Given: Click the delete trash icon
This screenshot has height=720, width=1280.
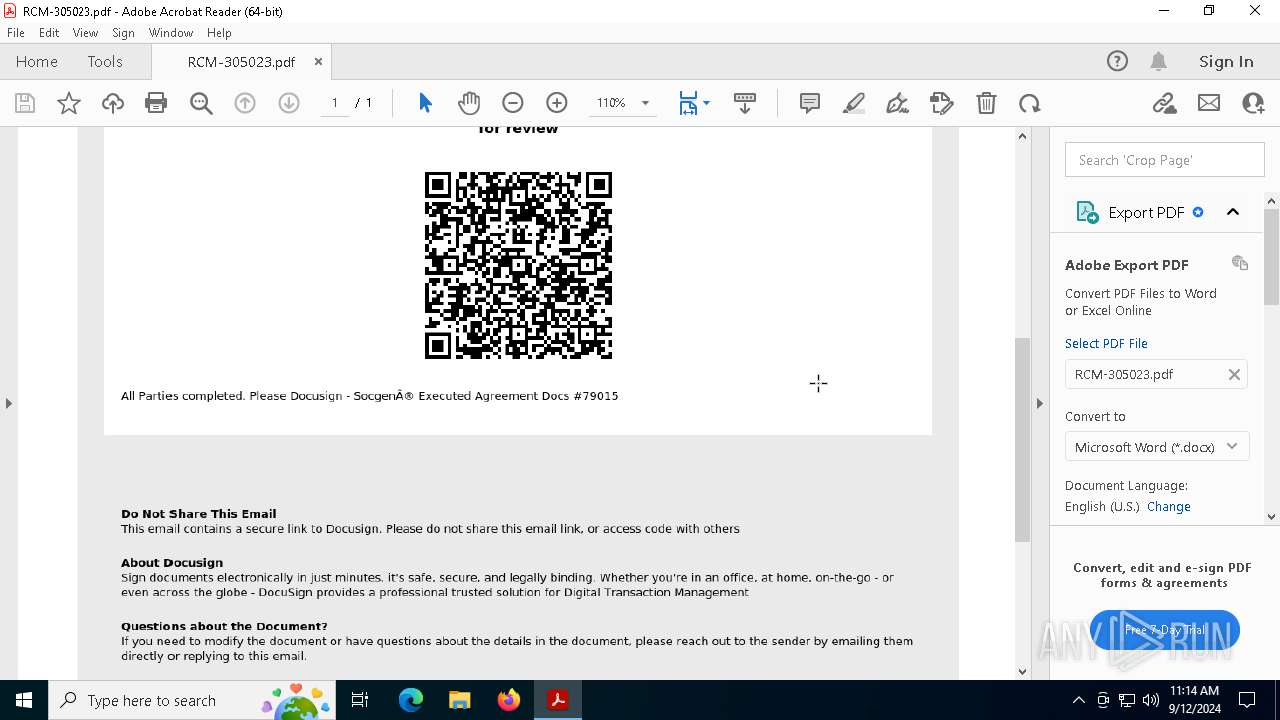Looking at the screenshot, I should [x=986, y=103].
